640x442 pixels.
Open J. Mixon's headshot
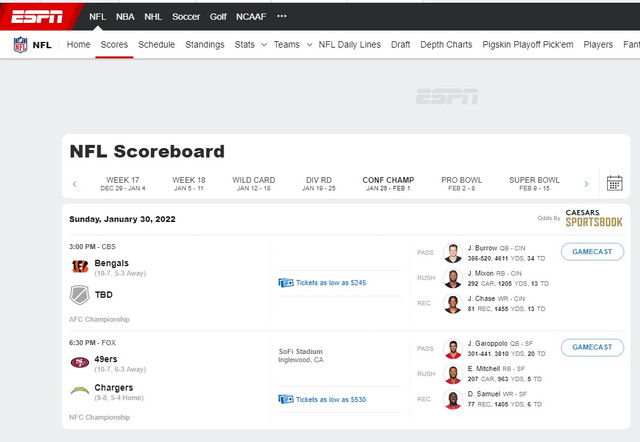click(x=453, y=278)
